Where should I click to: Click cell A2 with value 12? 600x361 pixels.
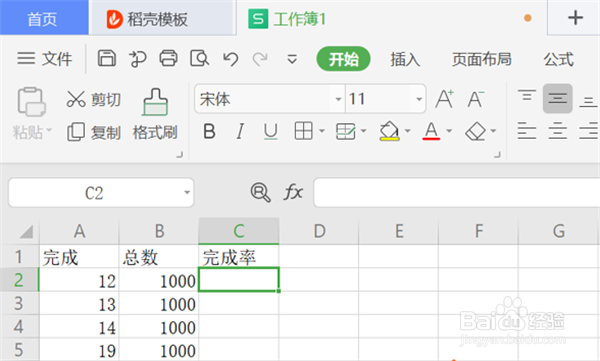coord(79,280)
